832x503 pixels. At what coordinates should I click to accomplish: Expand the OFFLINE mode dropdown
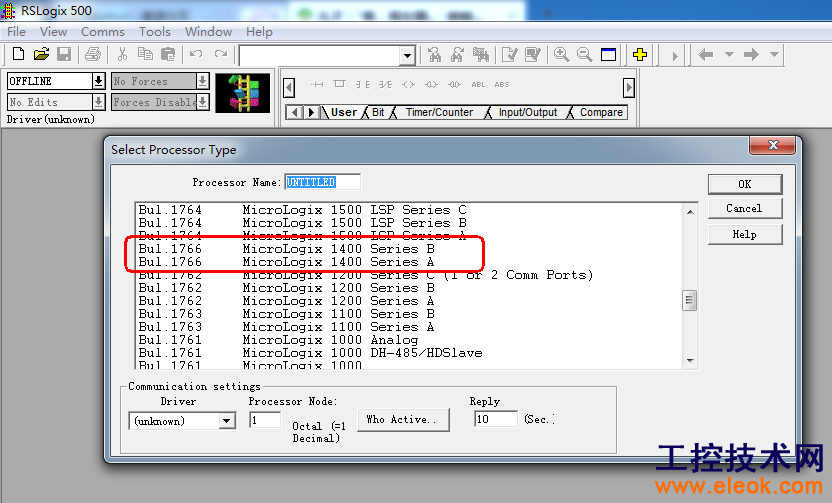(x=98, y=81)
